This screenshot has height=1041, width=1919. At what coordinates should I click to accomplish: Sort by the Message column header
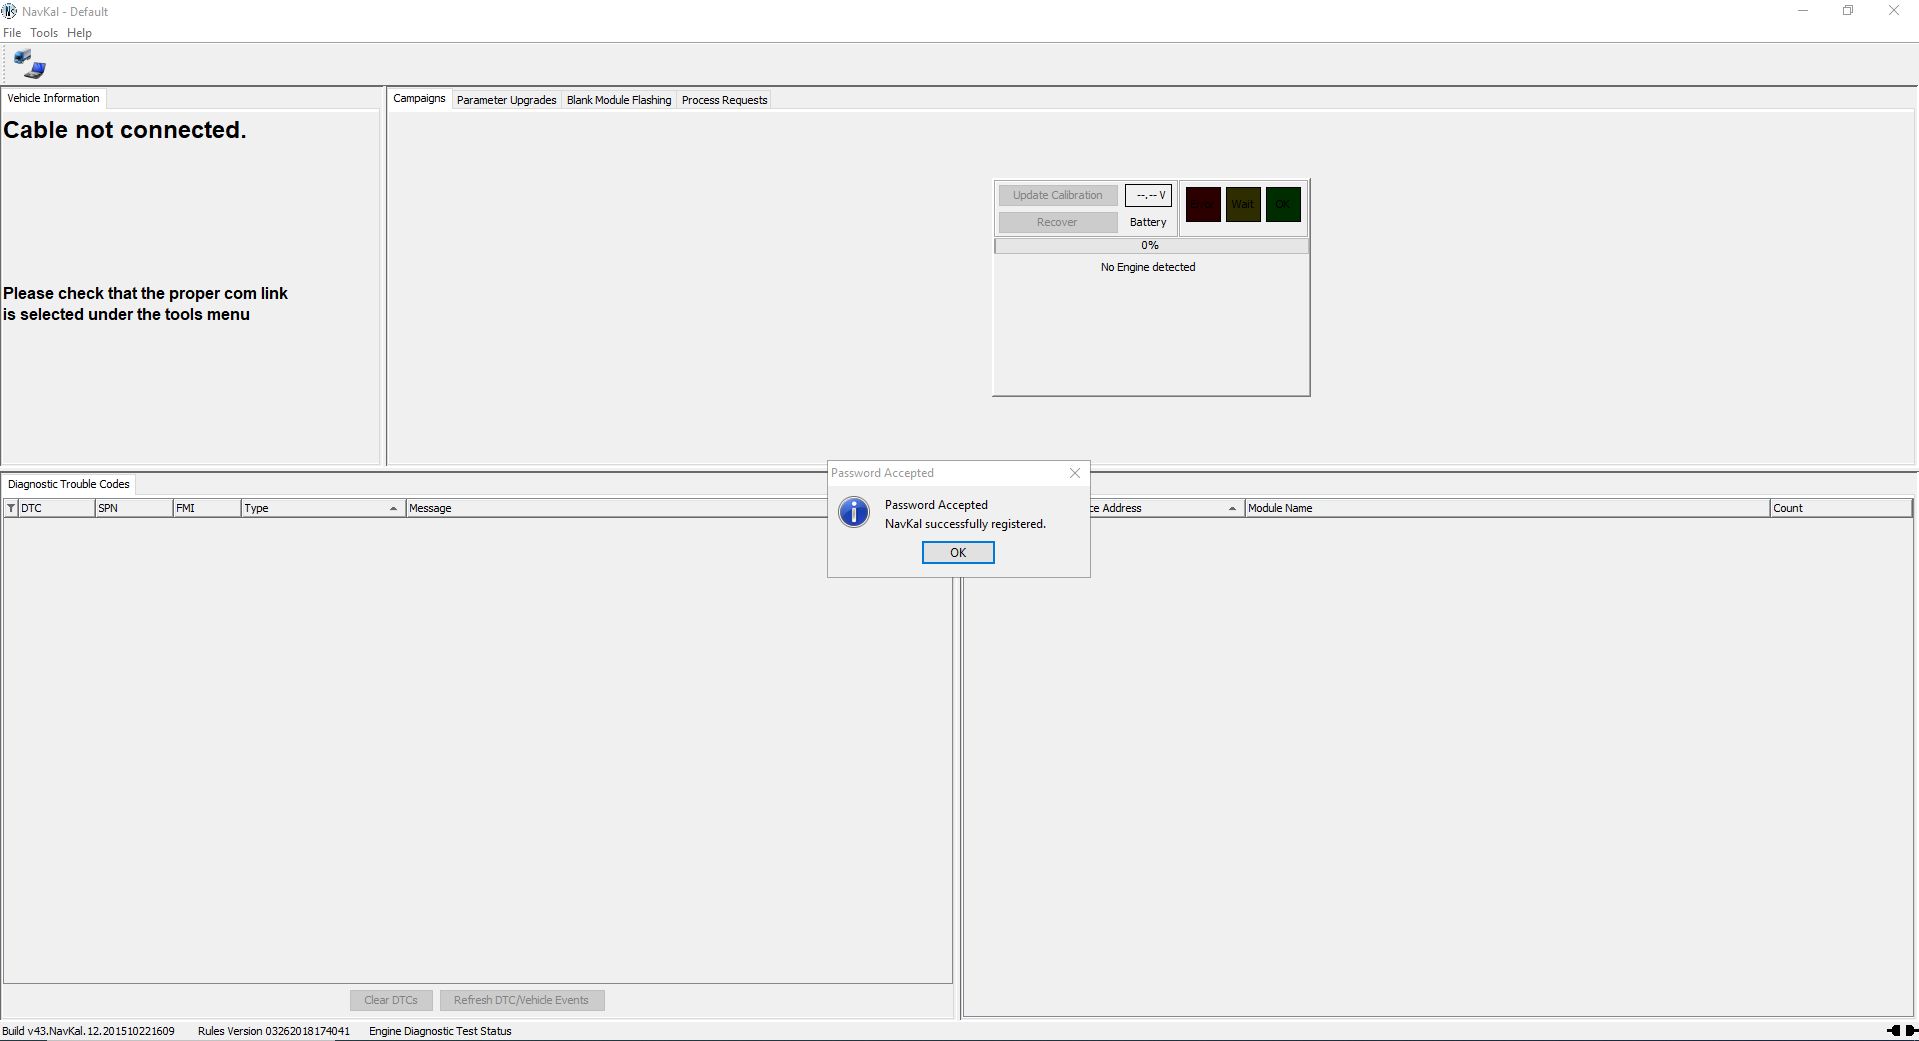[x=617, y=508]
